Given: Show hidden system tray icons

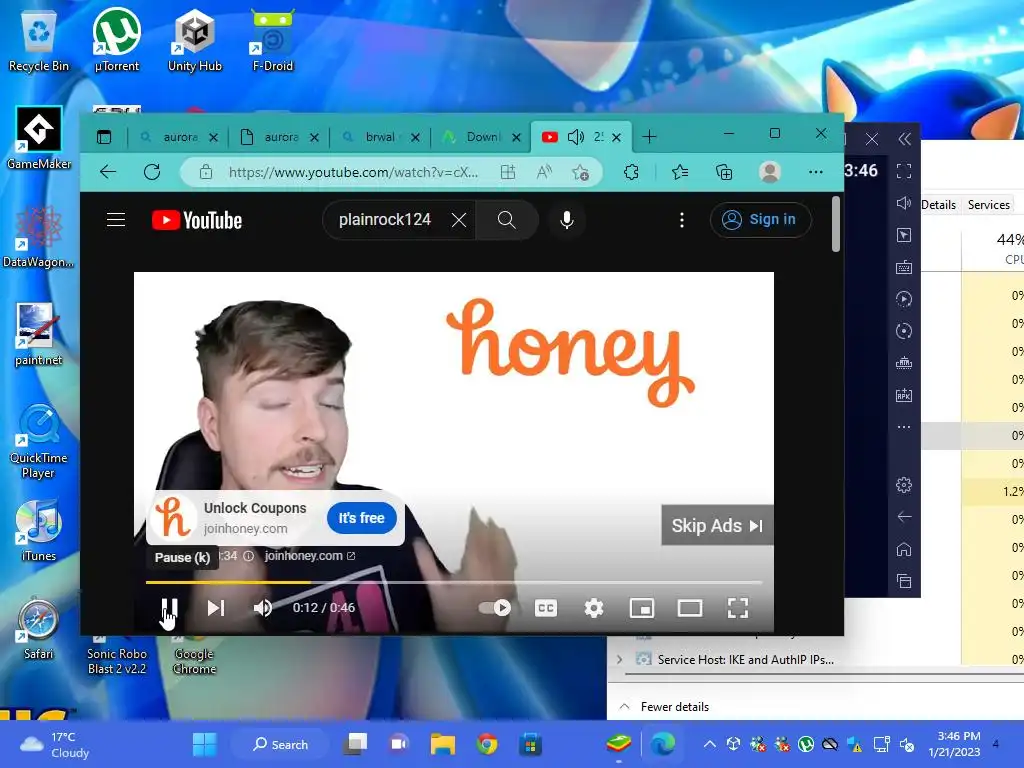Looking at the screenshot, I should coord(710,744).
